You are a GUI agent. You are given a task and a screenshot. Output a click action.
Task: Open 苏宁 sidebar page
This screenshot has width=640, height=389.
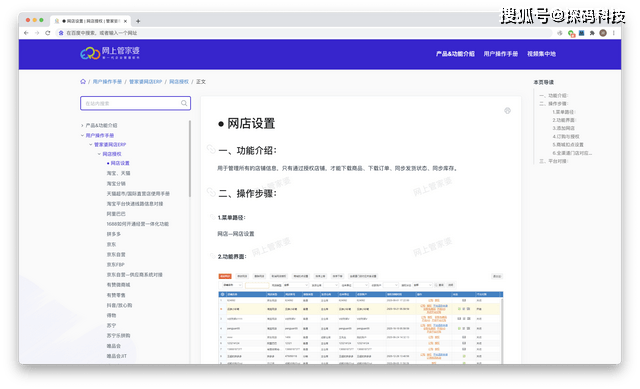tap(111, 326)
